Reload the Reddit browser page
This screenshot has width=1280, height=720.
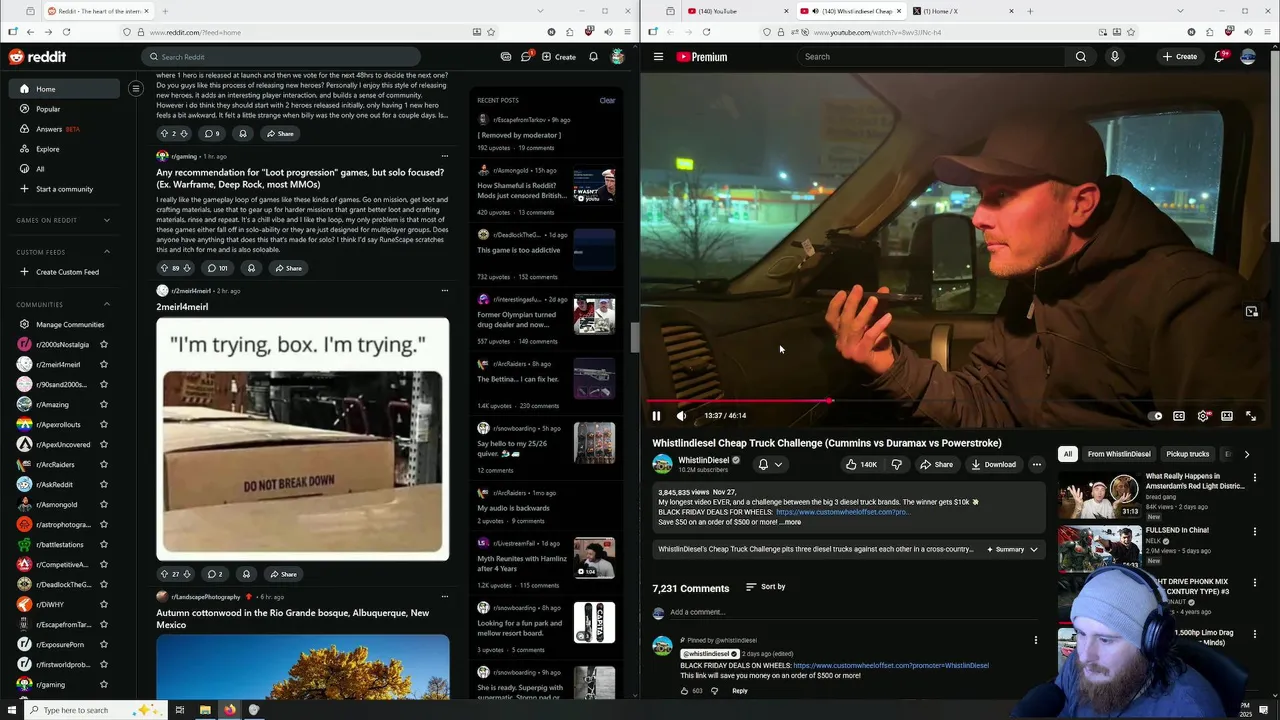click(x=68, y=32)
